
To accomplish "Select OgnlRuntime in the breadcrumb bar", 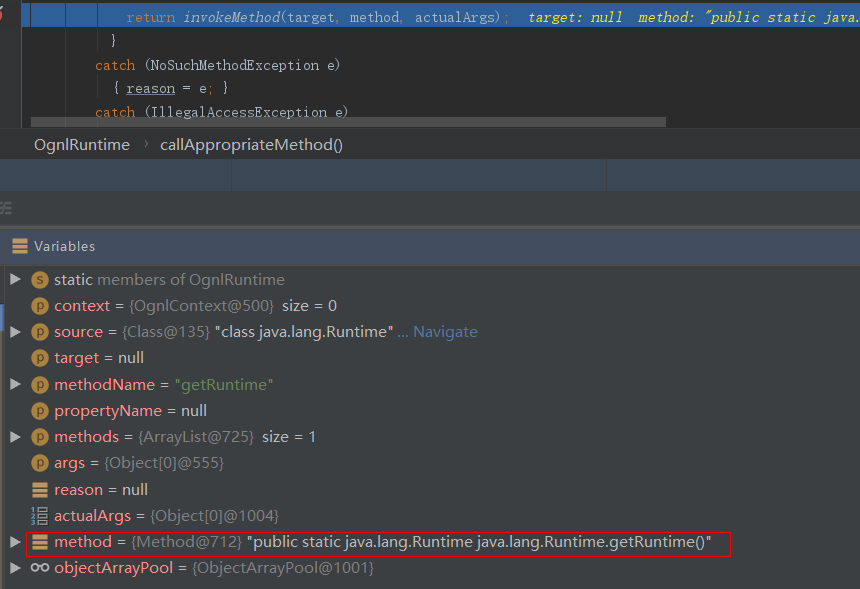I will point(82,145).
